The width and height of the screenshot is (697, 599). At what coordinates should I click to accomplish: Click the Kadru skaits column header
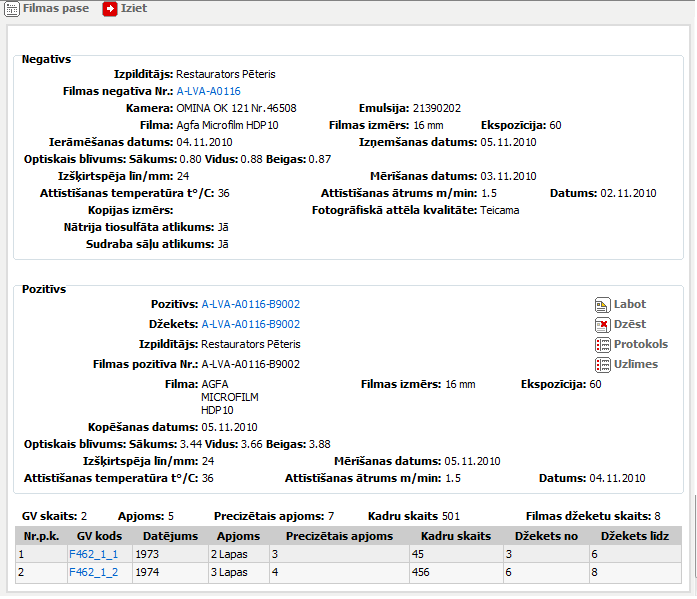[456, 536]
